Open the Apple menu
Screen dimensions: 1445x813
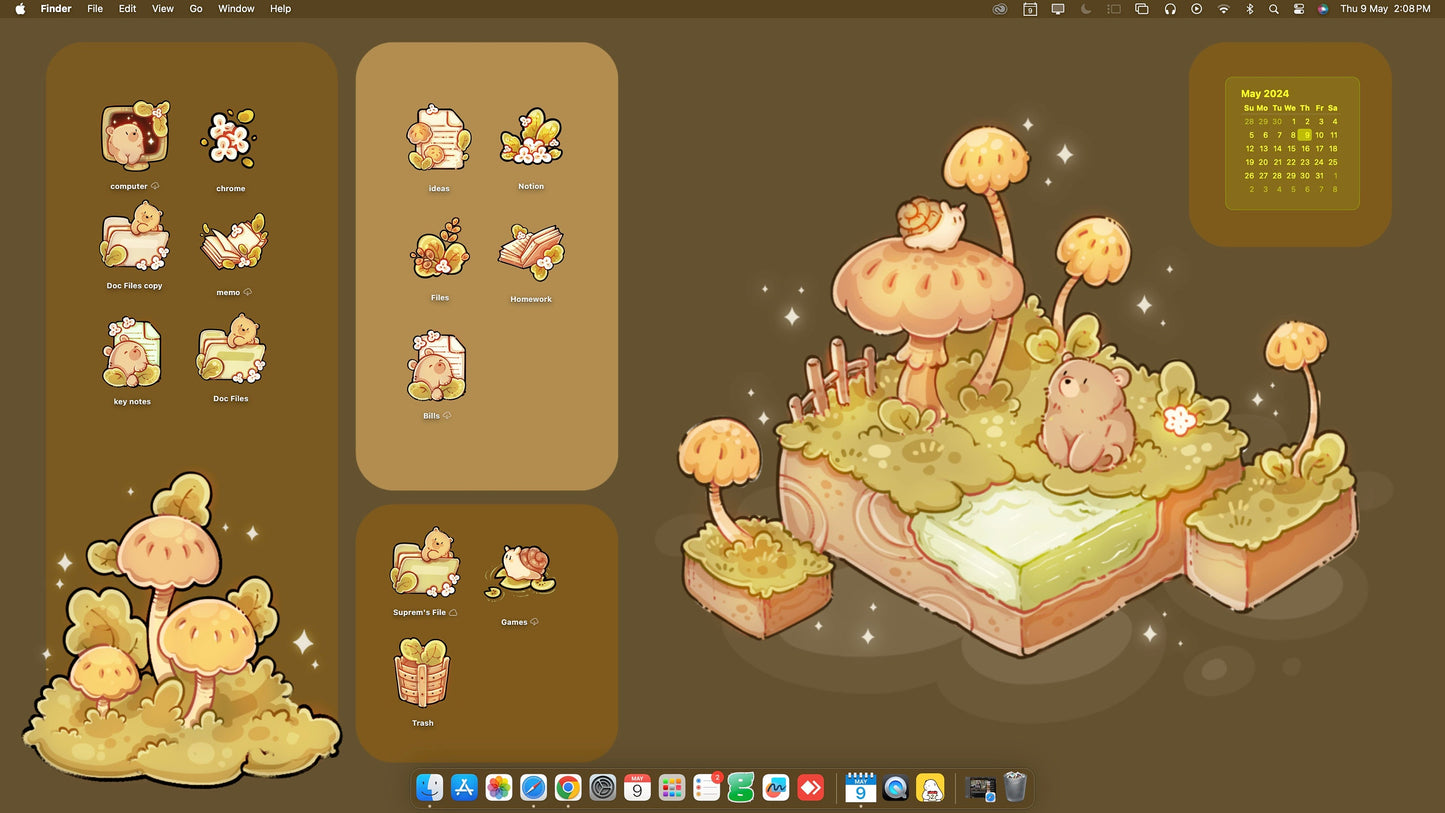[19, 9]
